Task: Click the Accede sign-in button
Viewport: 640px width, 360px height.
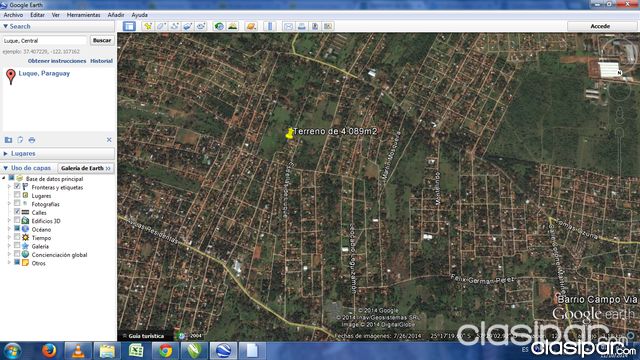Action: [x=600, y=26]
